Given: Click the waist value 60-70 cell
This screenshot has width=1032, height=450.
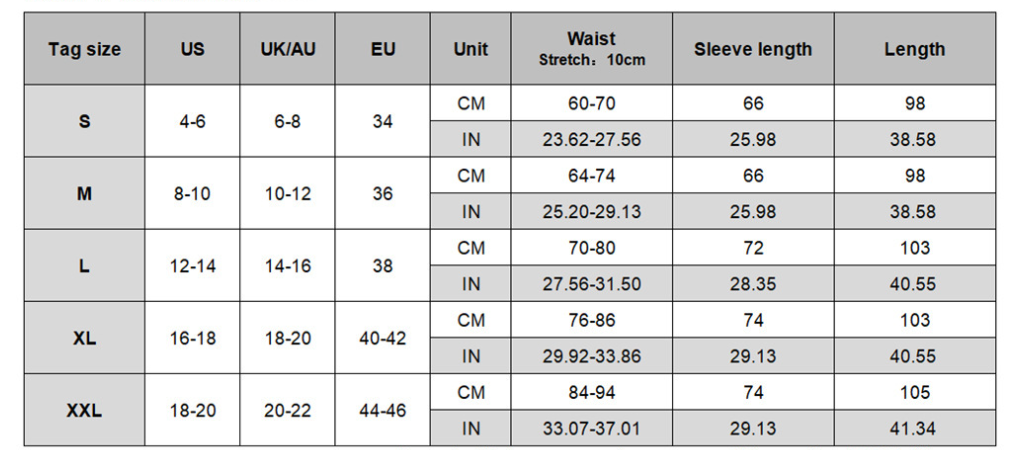Looking at the screenshot, I should pos(591,103).
